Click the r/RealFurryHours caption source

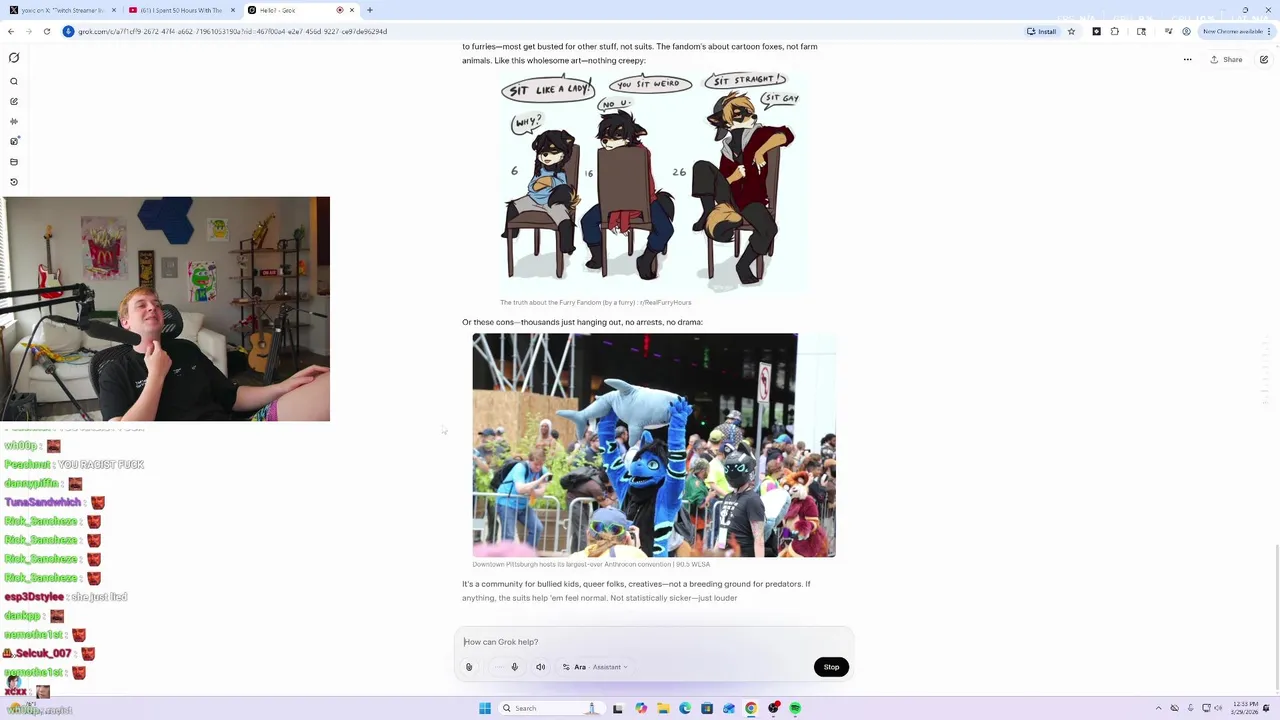point(665,302)
